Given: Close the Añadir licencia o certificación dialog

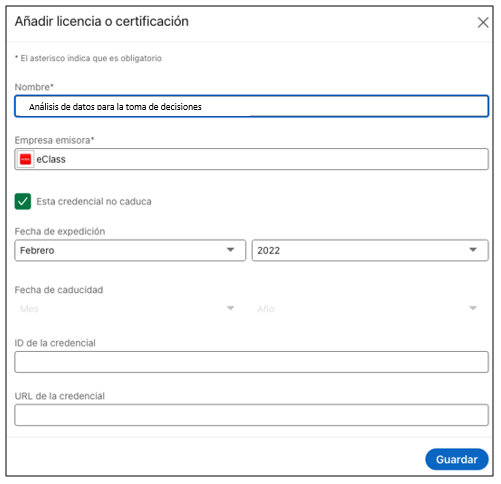Looking at the screenshot, I should 483,23.
